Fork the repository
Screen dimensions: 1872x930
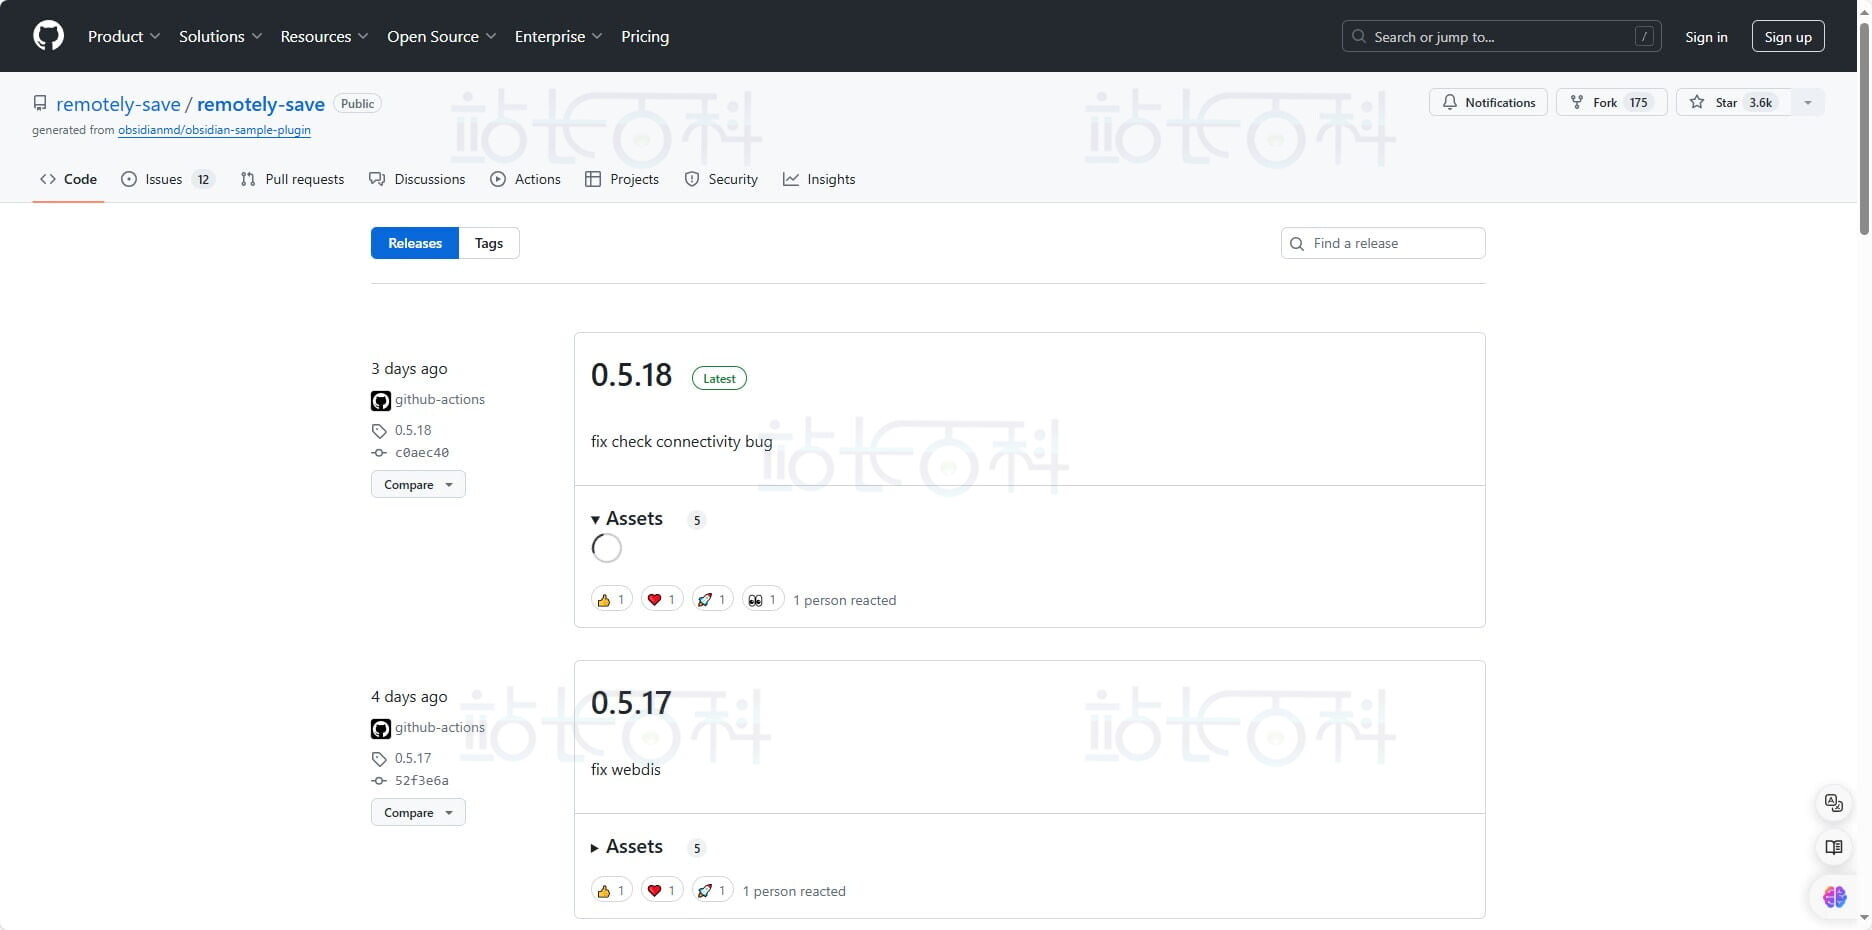1611,102
